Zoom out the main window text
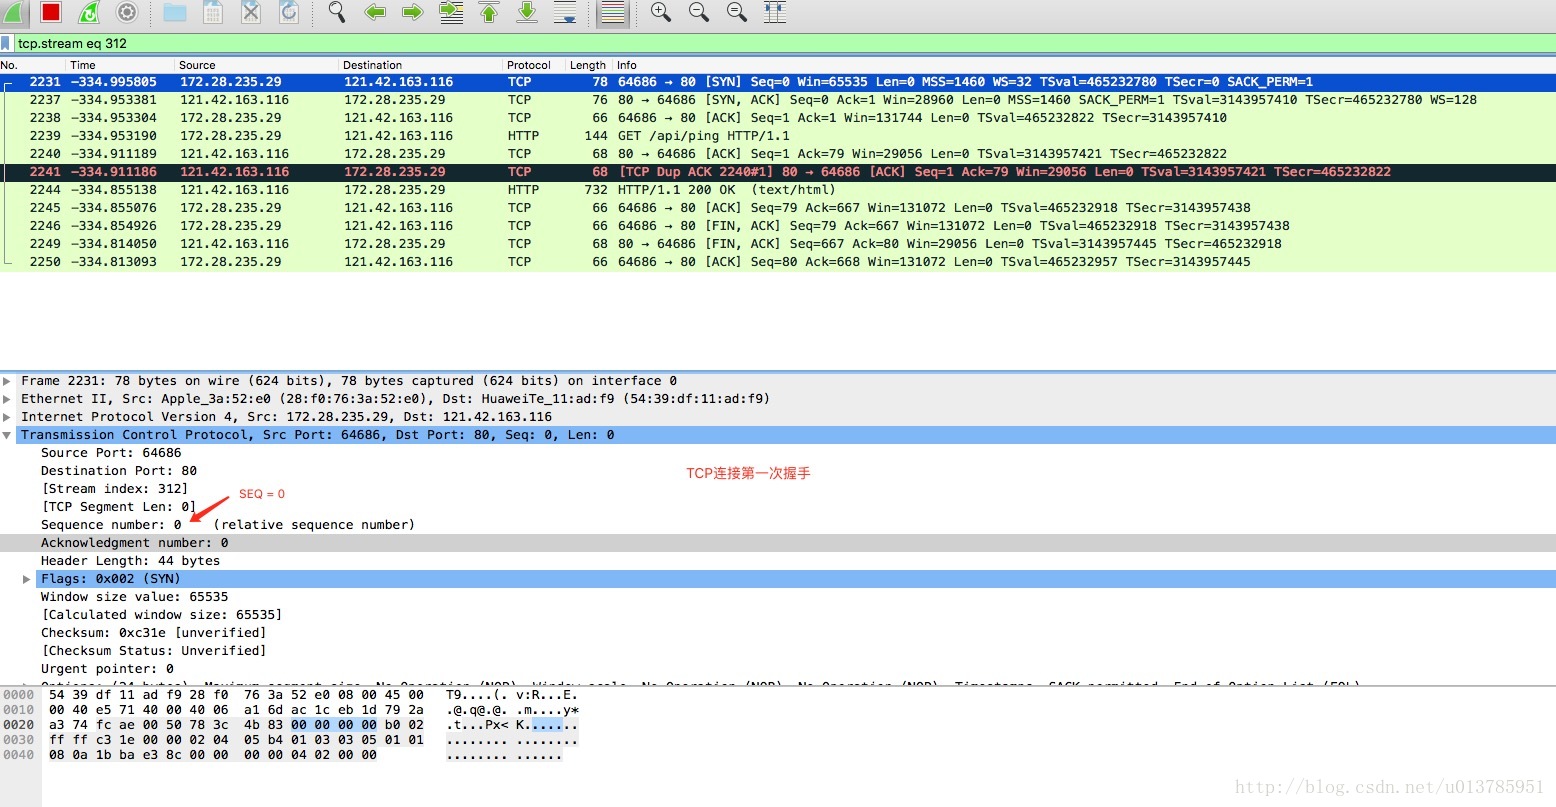The image size is (1556, 807). [699, 12]
